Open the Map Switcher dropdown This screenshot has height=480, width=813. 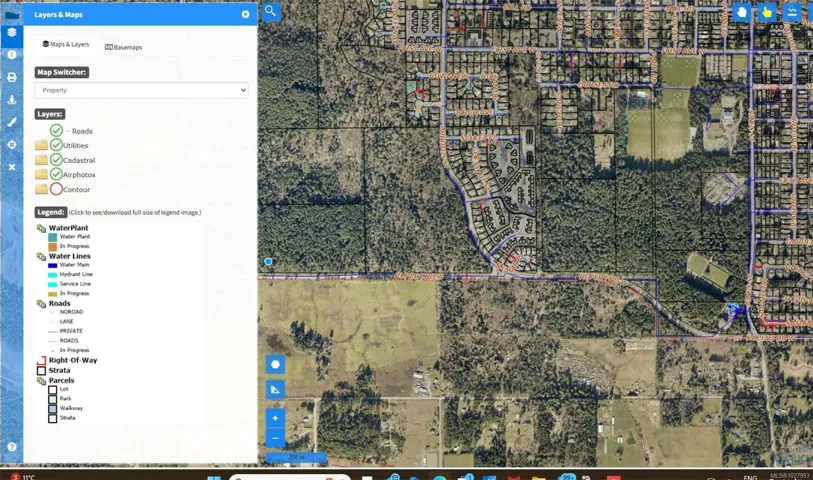tap(141, 90)
